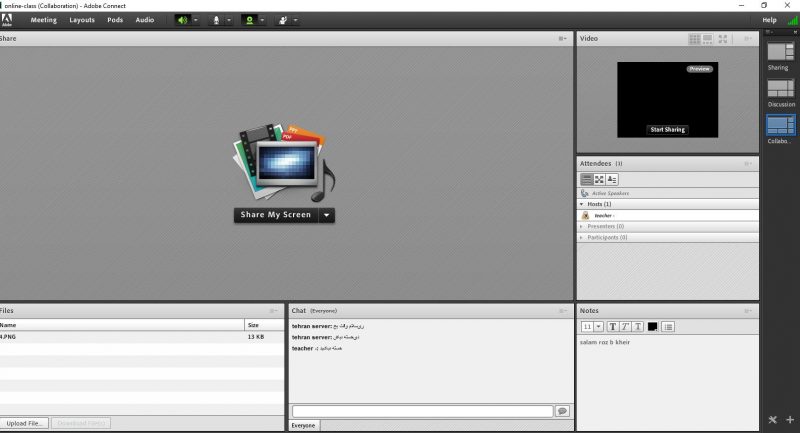The height and width of the screenshot is (433, 800).
Task: Click the raise hand status icon
Action: coord(283,20)
